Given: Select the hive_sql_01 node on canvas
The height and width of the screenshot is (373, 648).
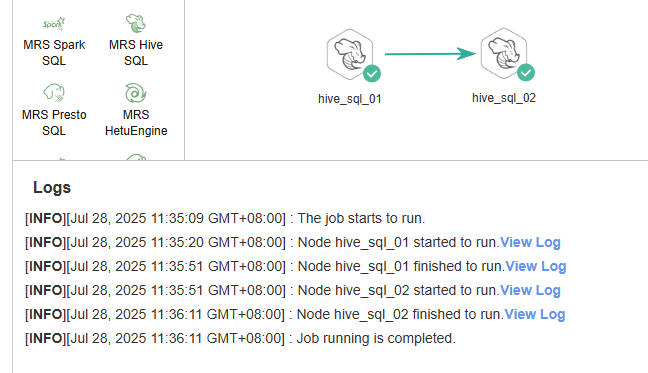Looking at the screenshot, I should [x=350, y=55].
